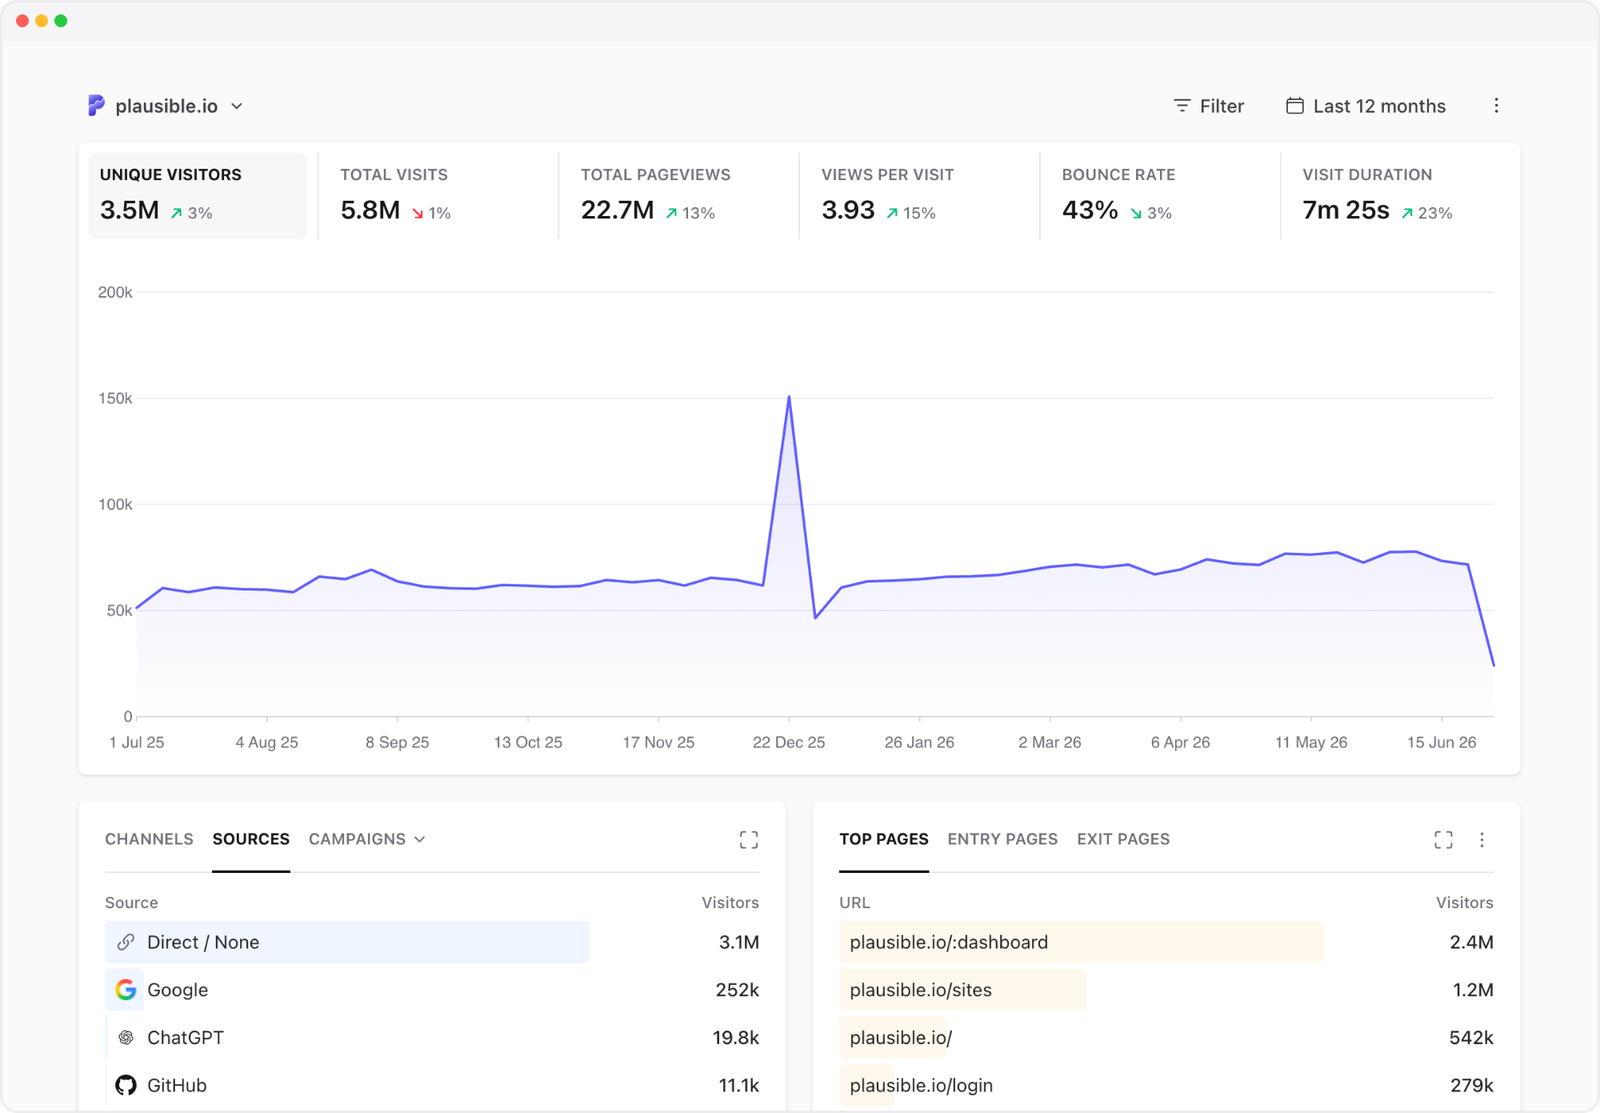Open the plausible.io/login page row
The image size is (1600, 1113).
point(1166,1085)
